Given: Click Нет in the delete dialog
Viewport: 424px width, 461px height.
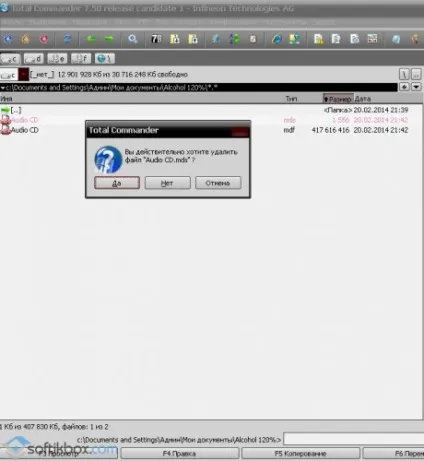Looking at the screenshot, I should pos(168,183).
